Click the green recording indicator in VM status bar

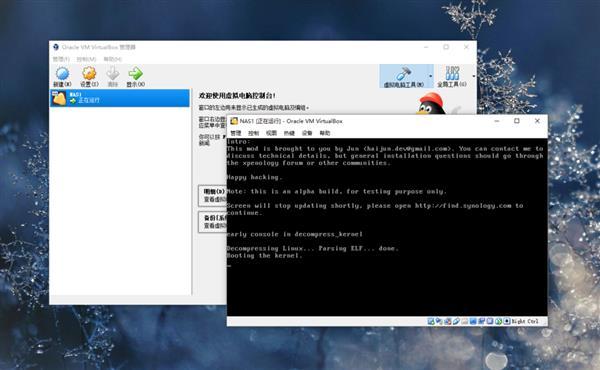click(498, 321)
